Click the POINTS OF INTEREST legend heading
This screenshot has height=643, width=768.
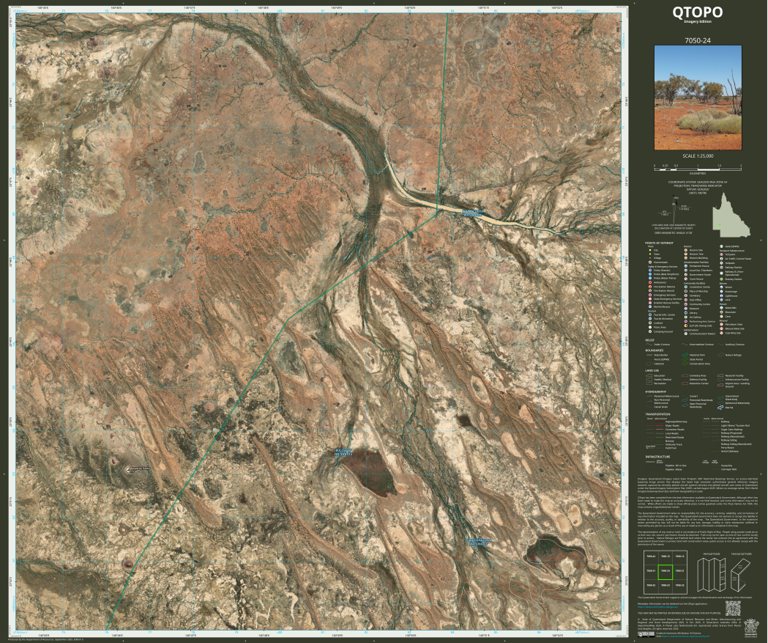pos(659,243)
